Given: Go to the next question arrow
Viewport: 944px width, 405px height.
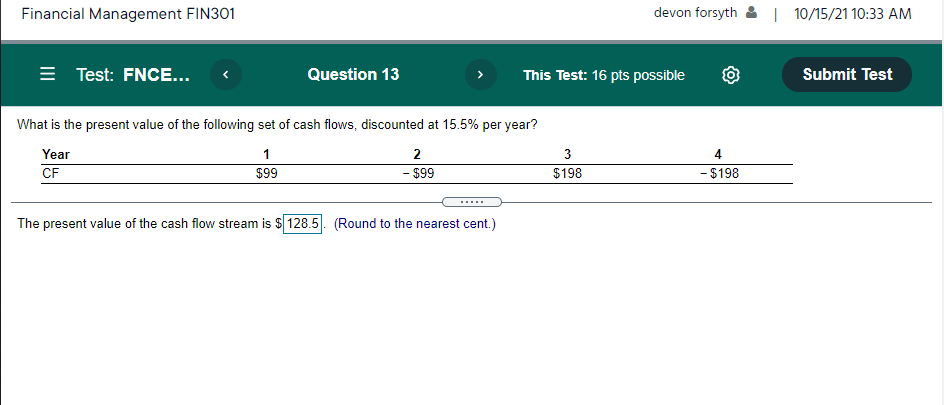Looking at the screenshot, I should (x=480, y=75).
